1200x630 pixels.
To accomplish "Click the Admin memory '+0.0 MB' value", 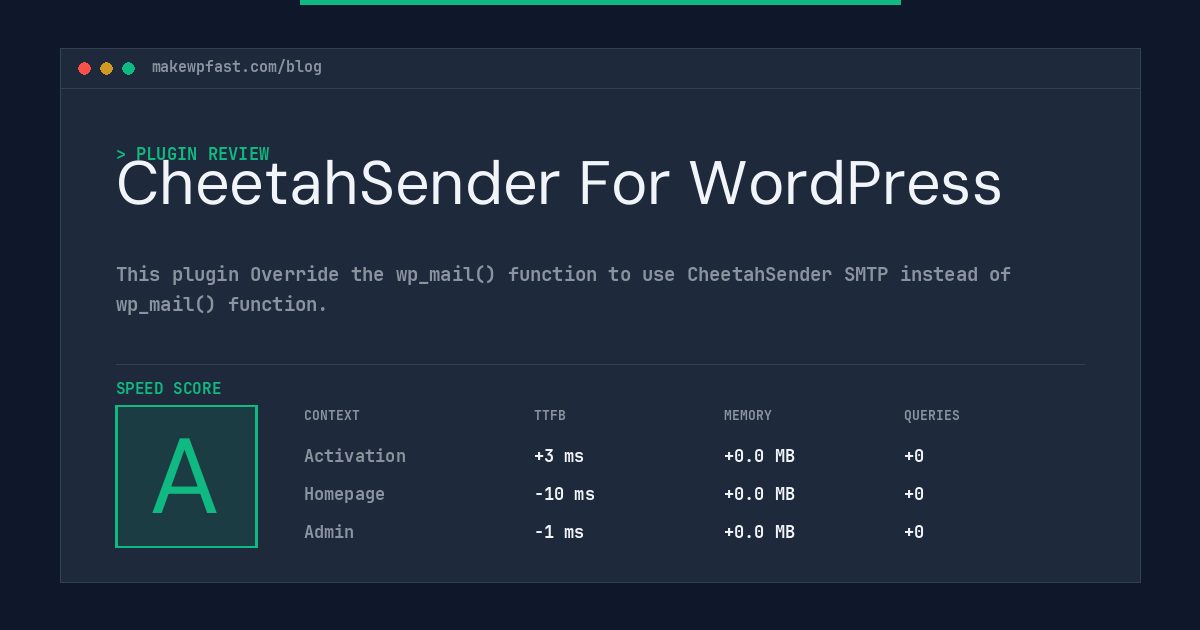I will [759, 532].
